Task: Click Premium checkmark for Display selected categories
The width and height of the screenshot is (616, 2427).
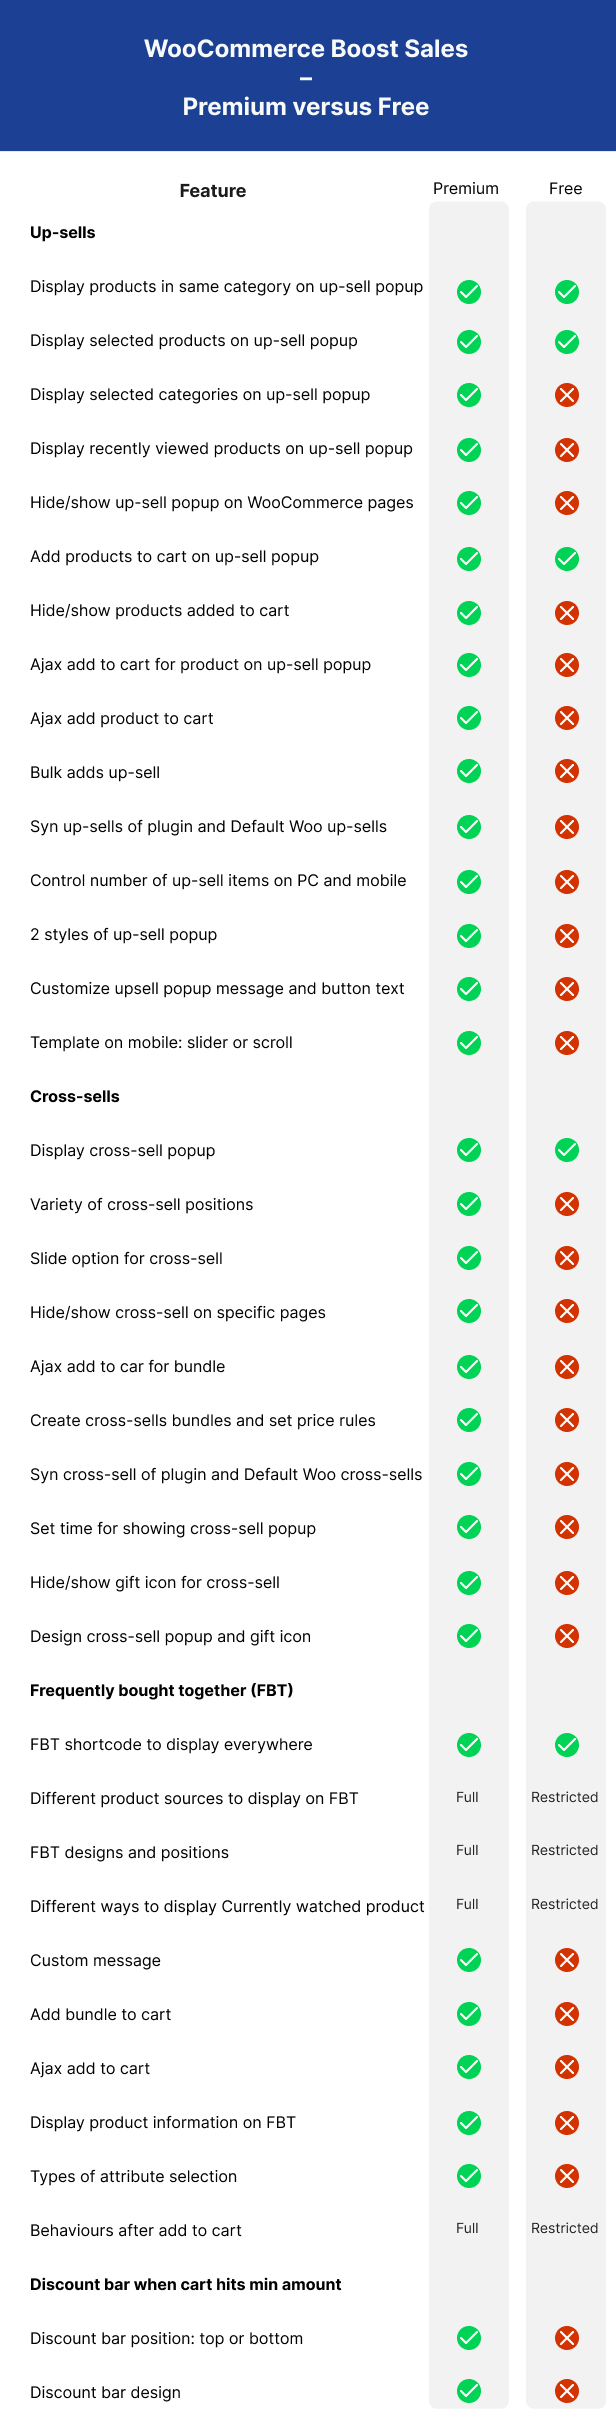Action: tap(468, 395)
